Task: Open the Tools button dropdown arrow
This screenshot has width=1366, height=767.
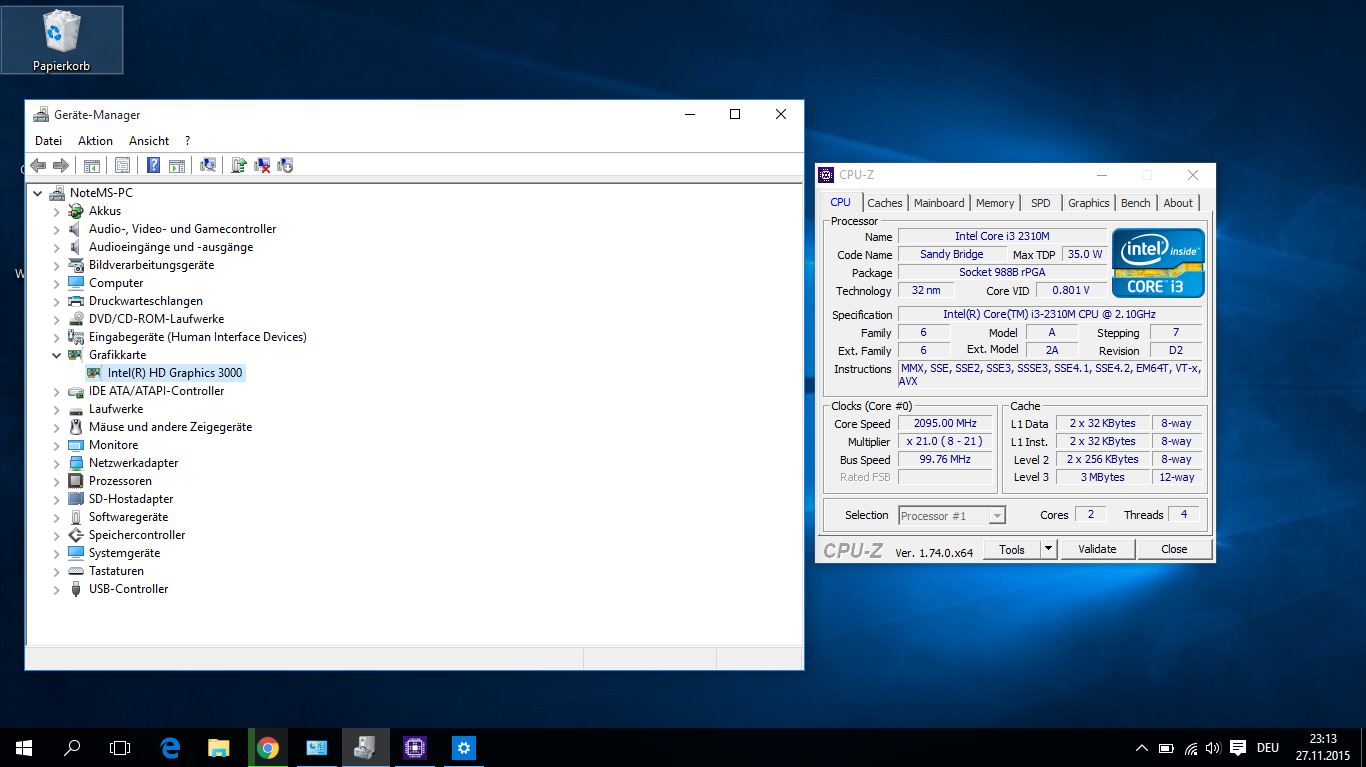Action: pos(1048,549)
